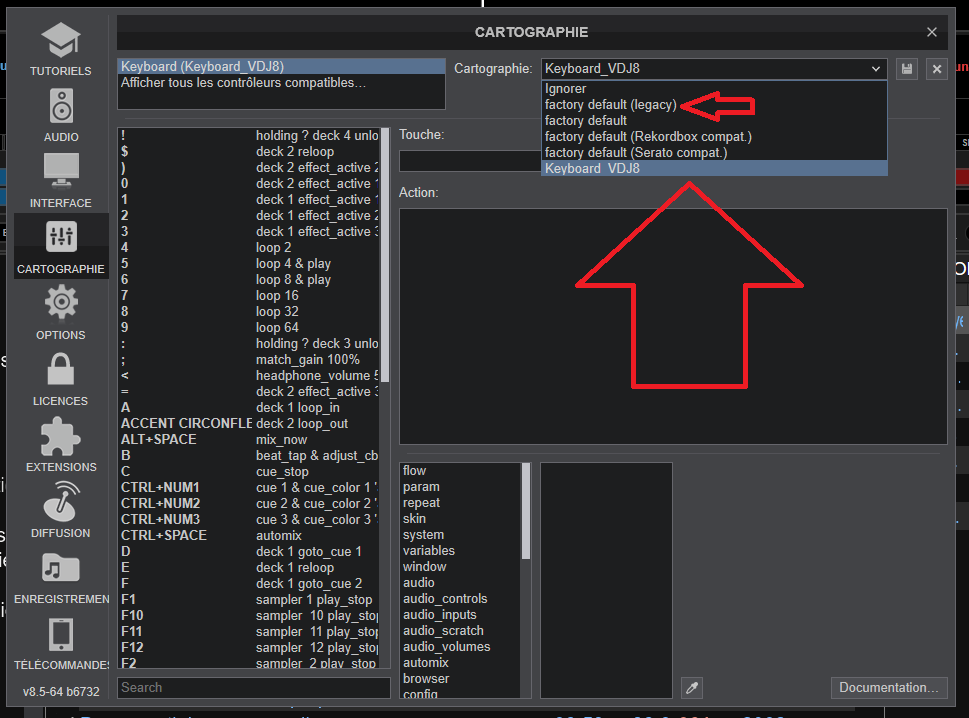Select $ deck 2 reloop row
This screenshot has width=969, height=718.
click(x=249, y=151)
